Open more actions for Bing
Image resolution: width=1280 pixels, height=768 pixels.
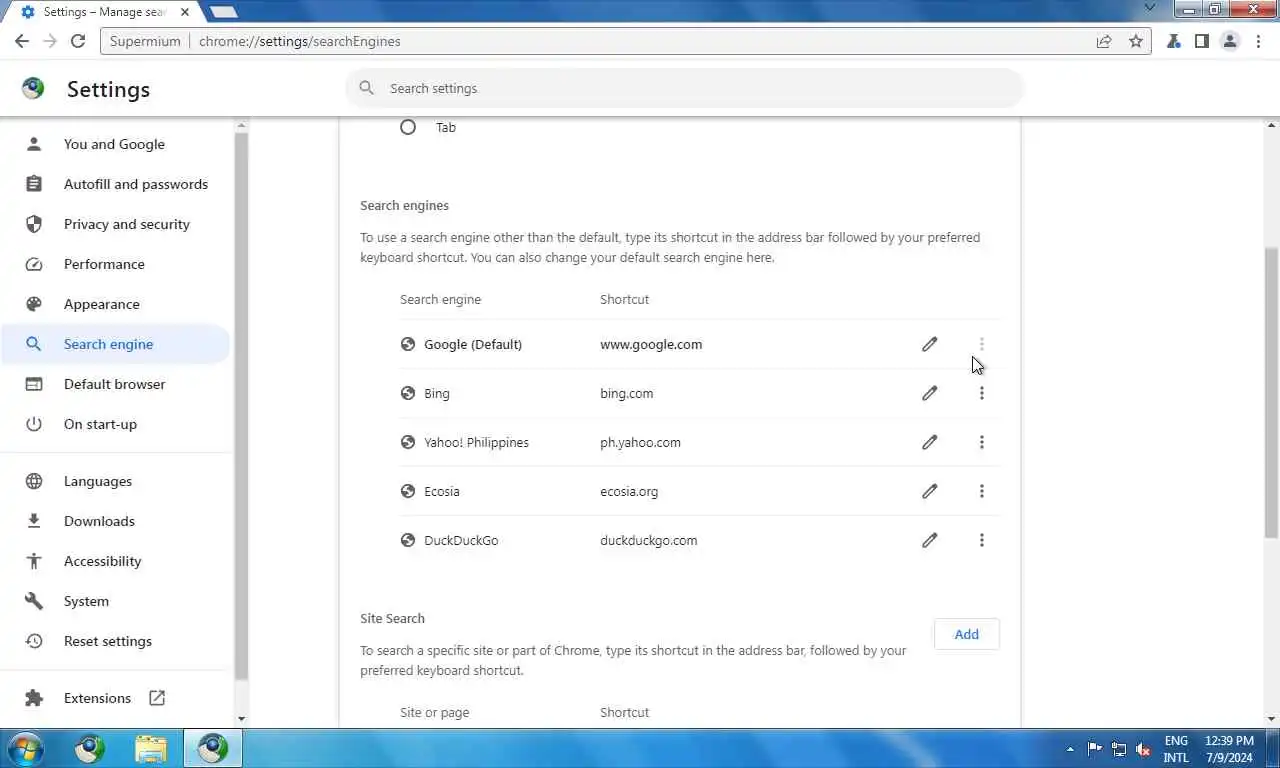[982, 393]
